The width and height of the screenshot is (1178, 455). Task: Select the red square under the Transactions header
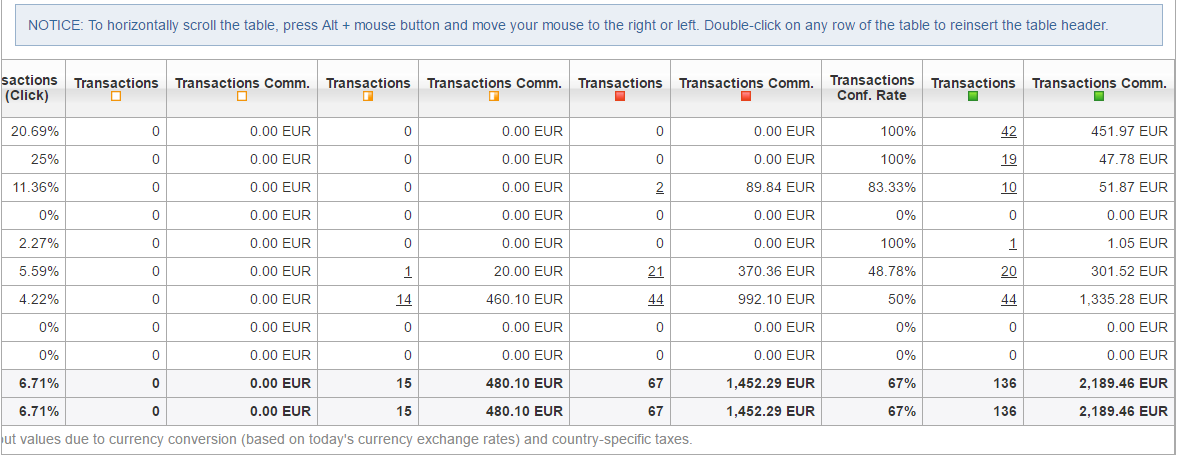point(620,97)
